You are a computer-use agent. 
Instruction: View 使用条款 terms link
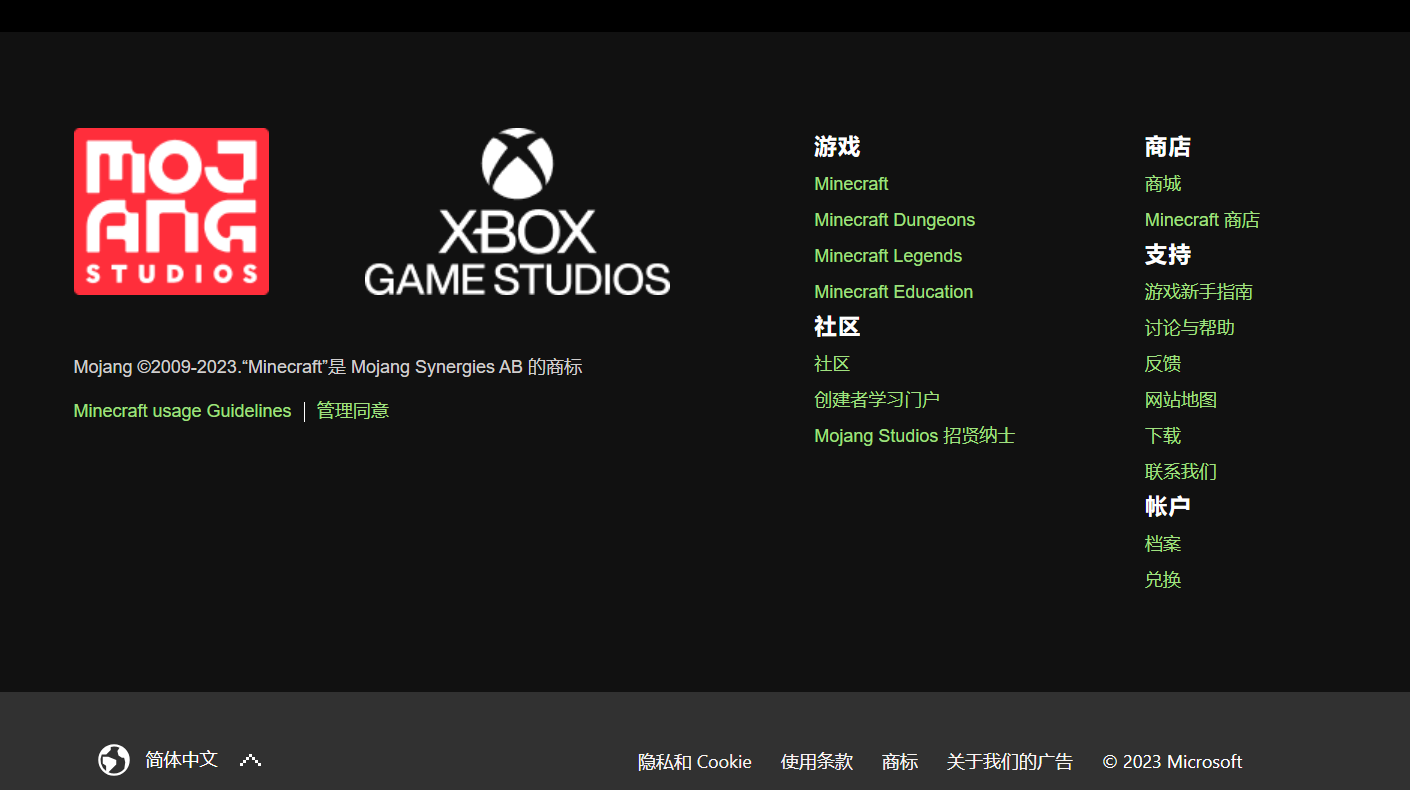click(817, 762)
